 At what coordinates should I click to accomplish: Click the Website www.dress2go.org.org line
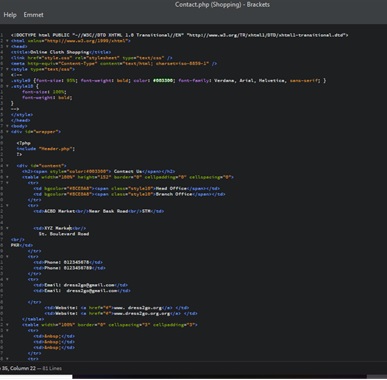121,313
